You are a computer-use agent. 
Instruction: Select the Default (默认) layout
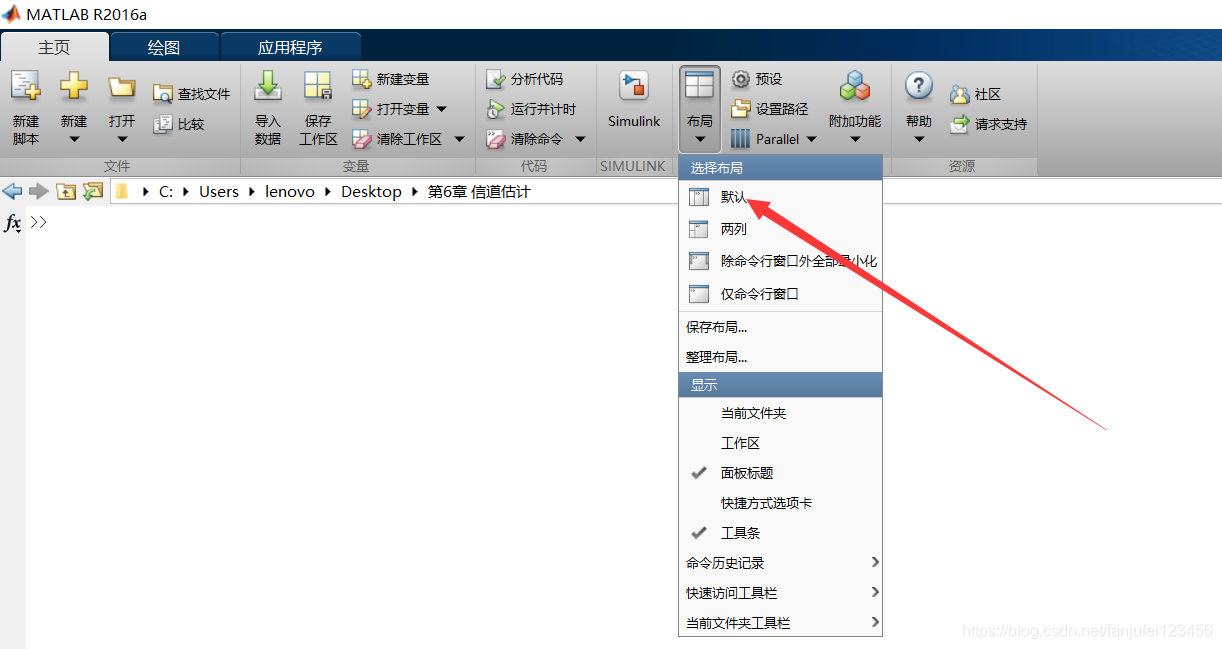click(x=780, y=198)
